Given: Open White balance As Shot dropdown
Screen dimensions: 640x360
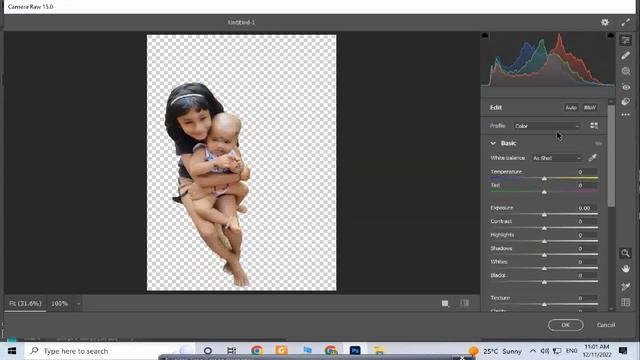Looking at the screenshot, I should [557, 158].
